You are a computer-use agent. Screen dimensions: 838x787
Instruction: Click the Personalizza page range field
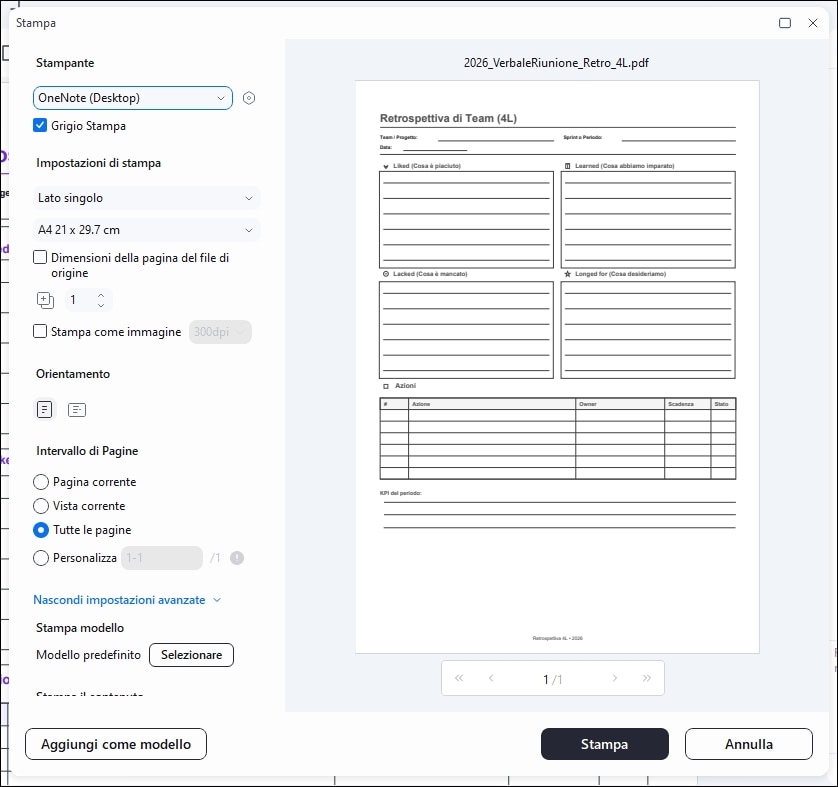[x=161, y=558]
